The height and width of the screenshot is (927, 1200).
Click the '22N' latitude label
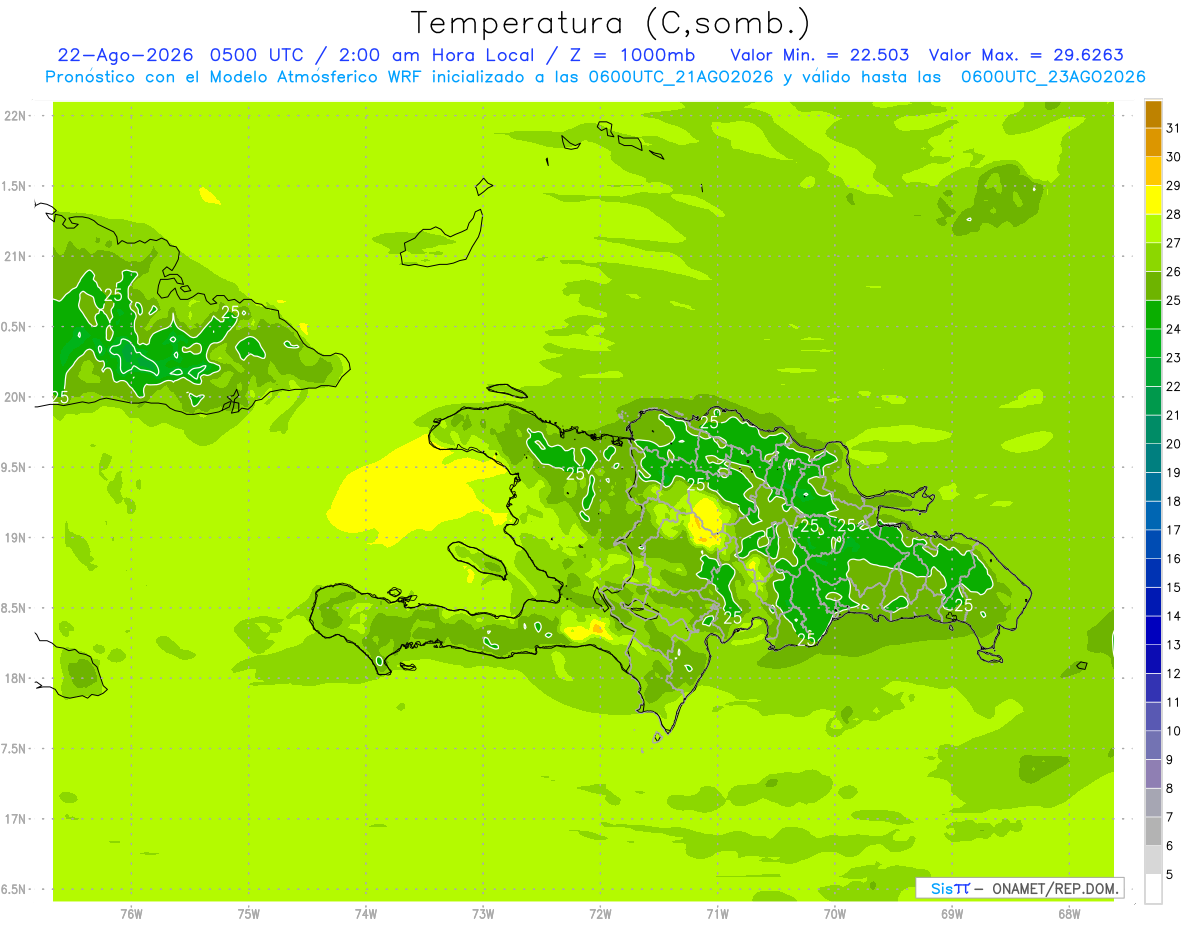click(x=14, y=116)
